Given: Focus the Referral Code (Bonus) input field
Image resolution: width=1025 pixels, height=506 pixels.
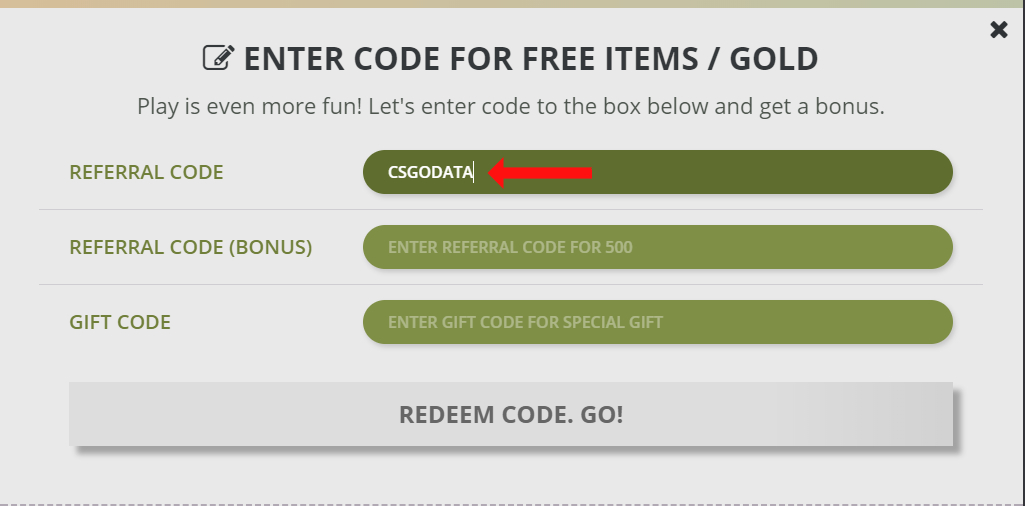Looking at the screenshot, I should (x=657, y=247).
